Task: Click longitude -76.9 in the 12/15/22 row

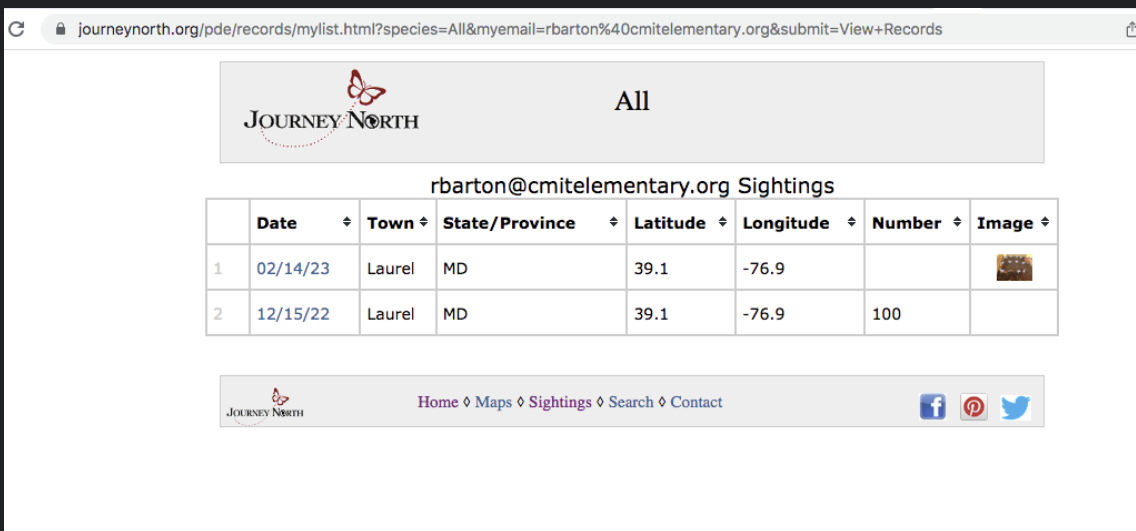Action: (764, 314)
